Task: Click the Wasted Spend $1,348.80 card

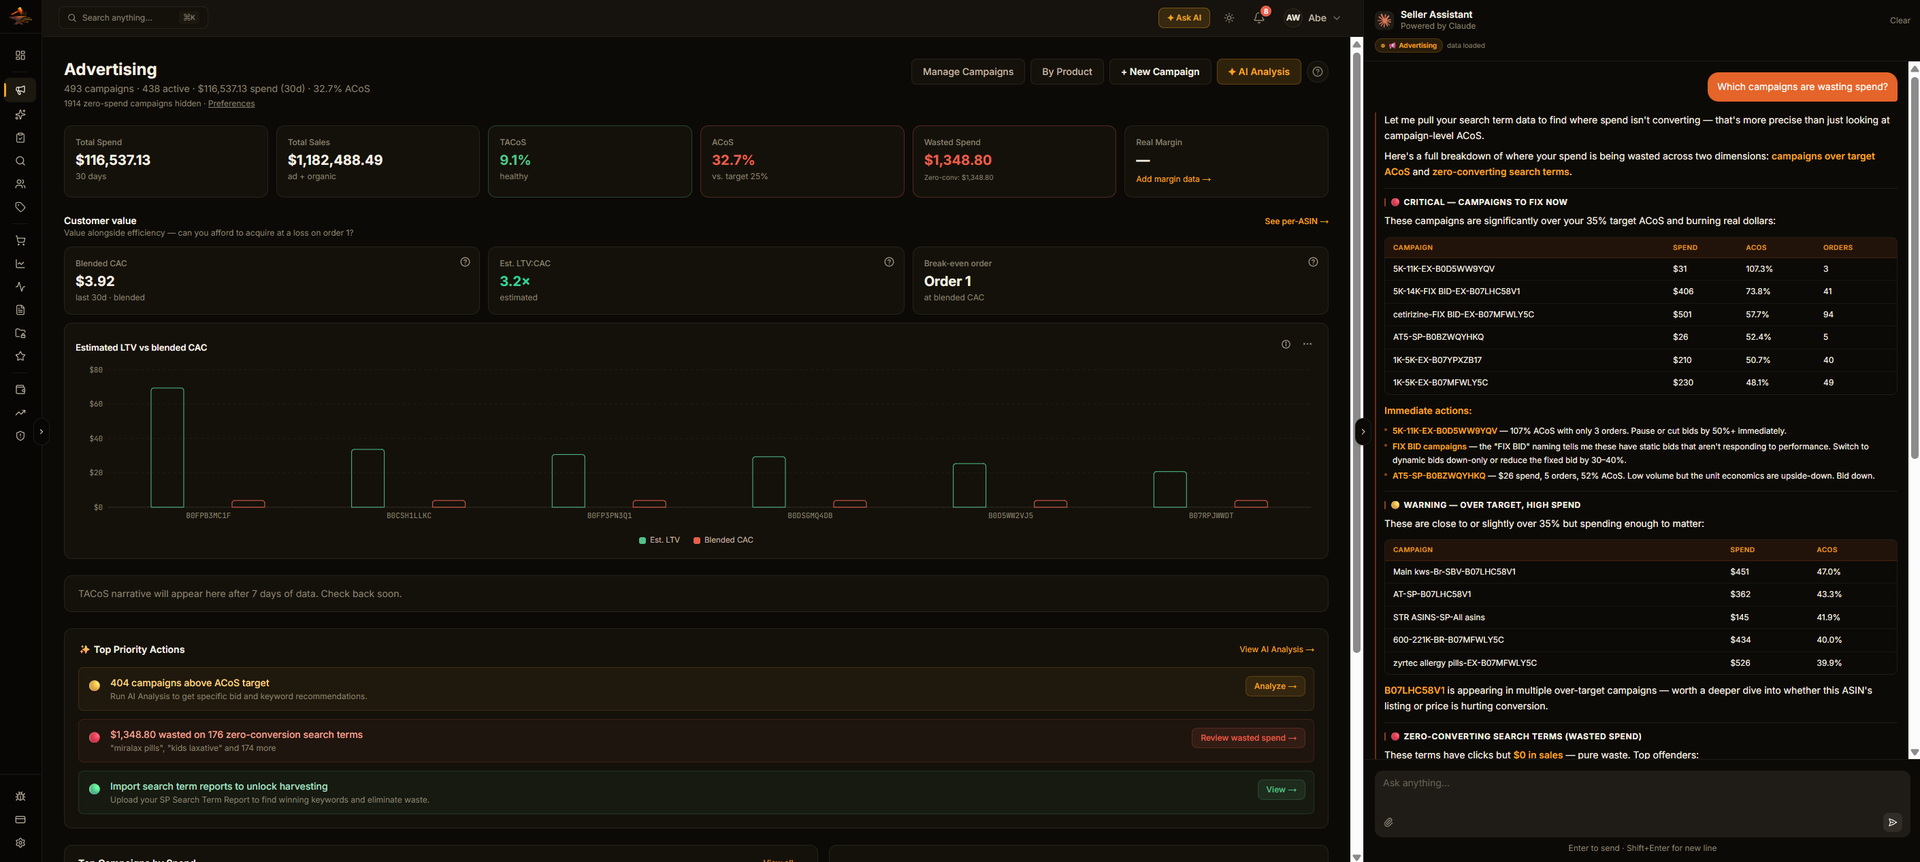Action: [x=1014, y=161]
